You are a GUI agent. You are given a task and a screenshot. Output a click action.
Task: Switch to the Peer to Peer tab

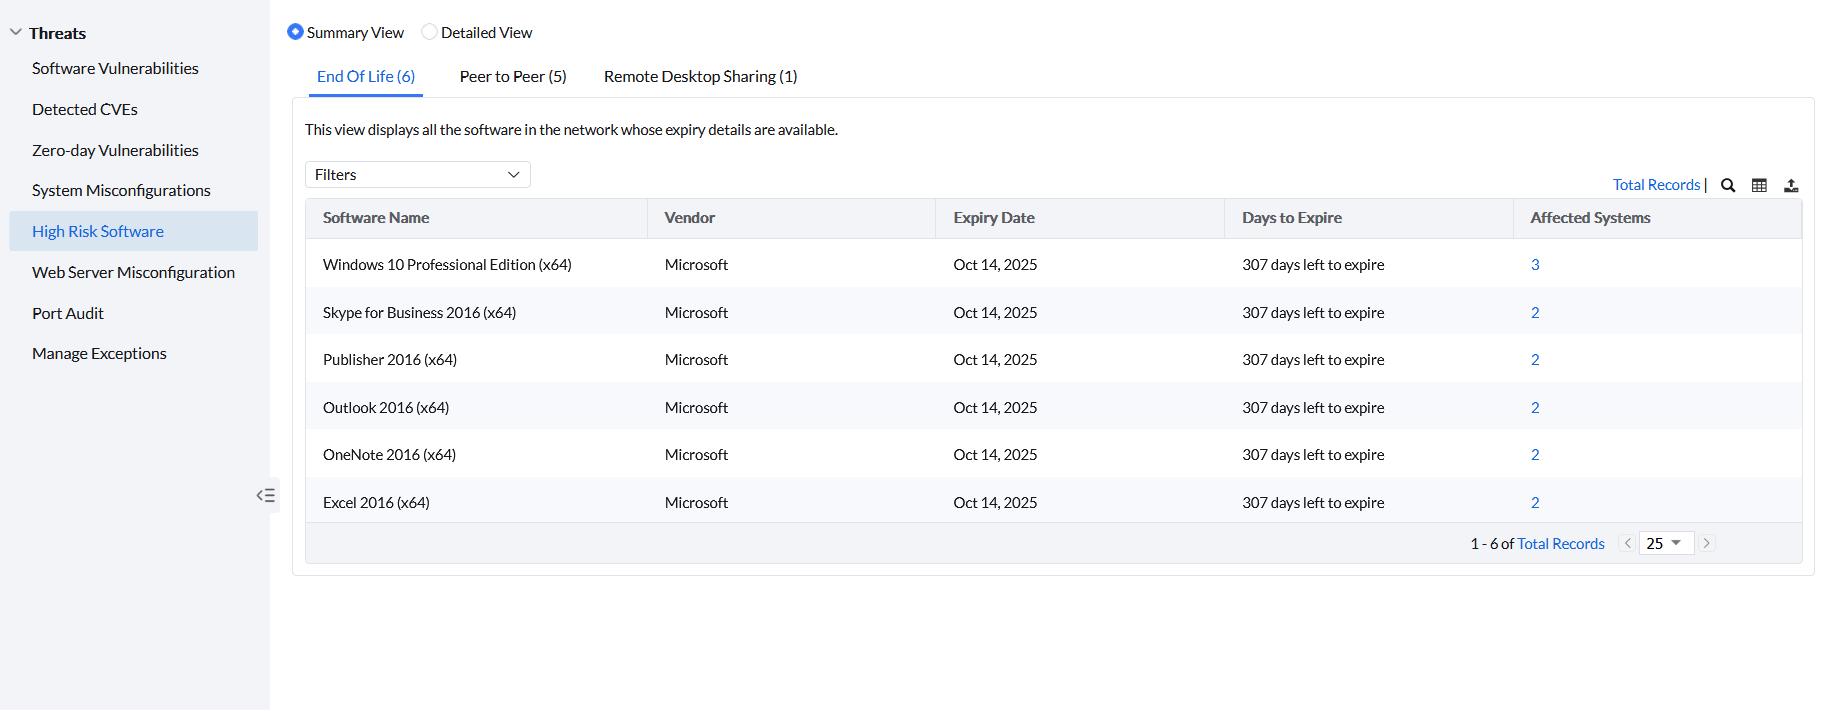click(x=513, y=76)
